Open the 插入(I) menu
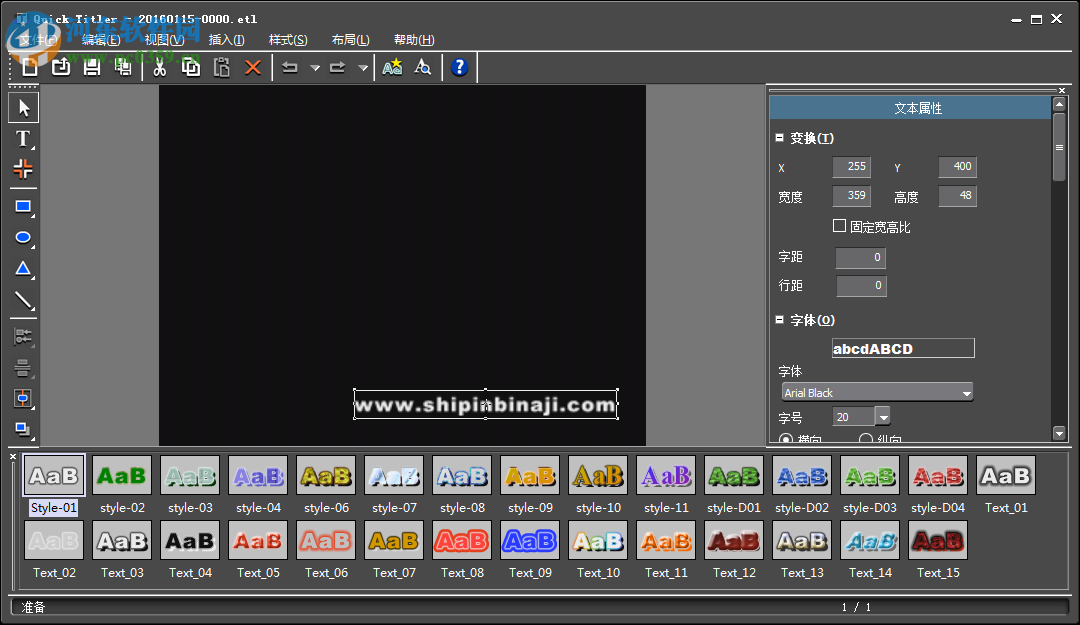The image size is (1080, 625). [227, 40]
